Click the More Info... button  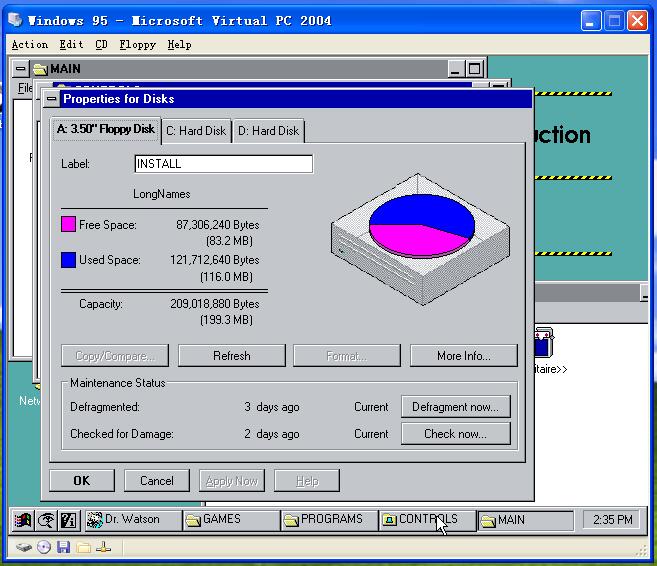[464, 356]
